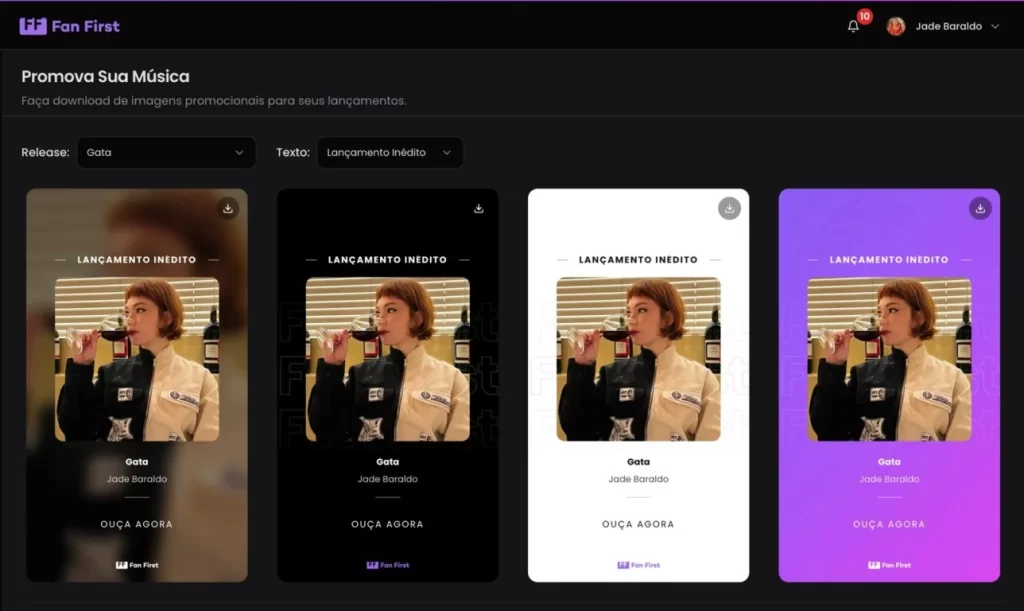Viewport: 1024px width, 611px height.
Task: Expand the user menu chevron
Action: pos(995,27)
